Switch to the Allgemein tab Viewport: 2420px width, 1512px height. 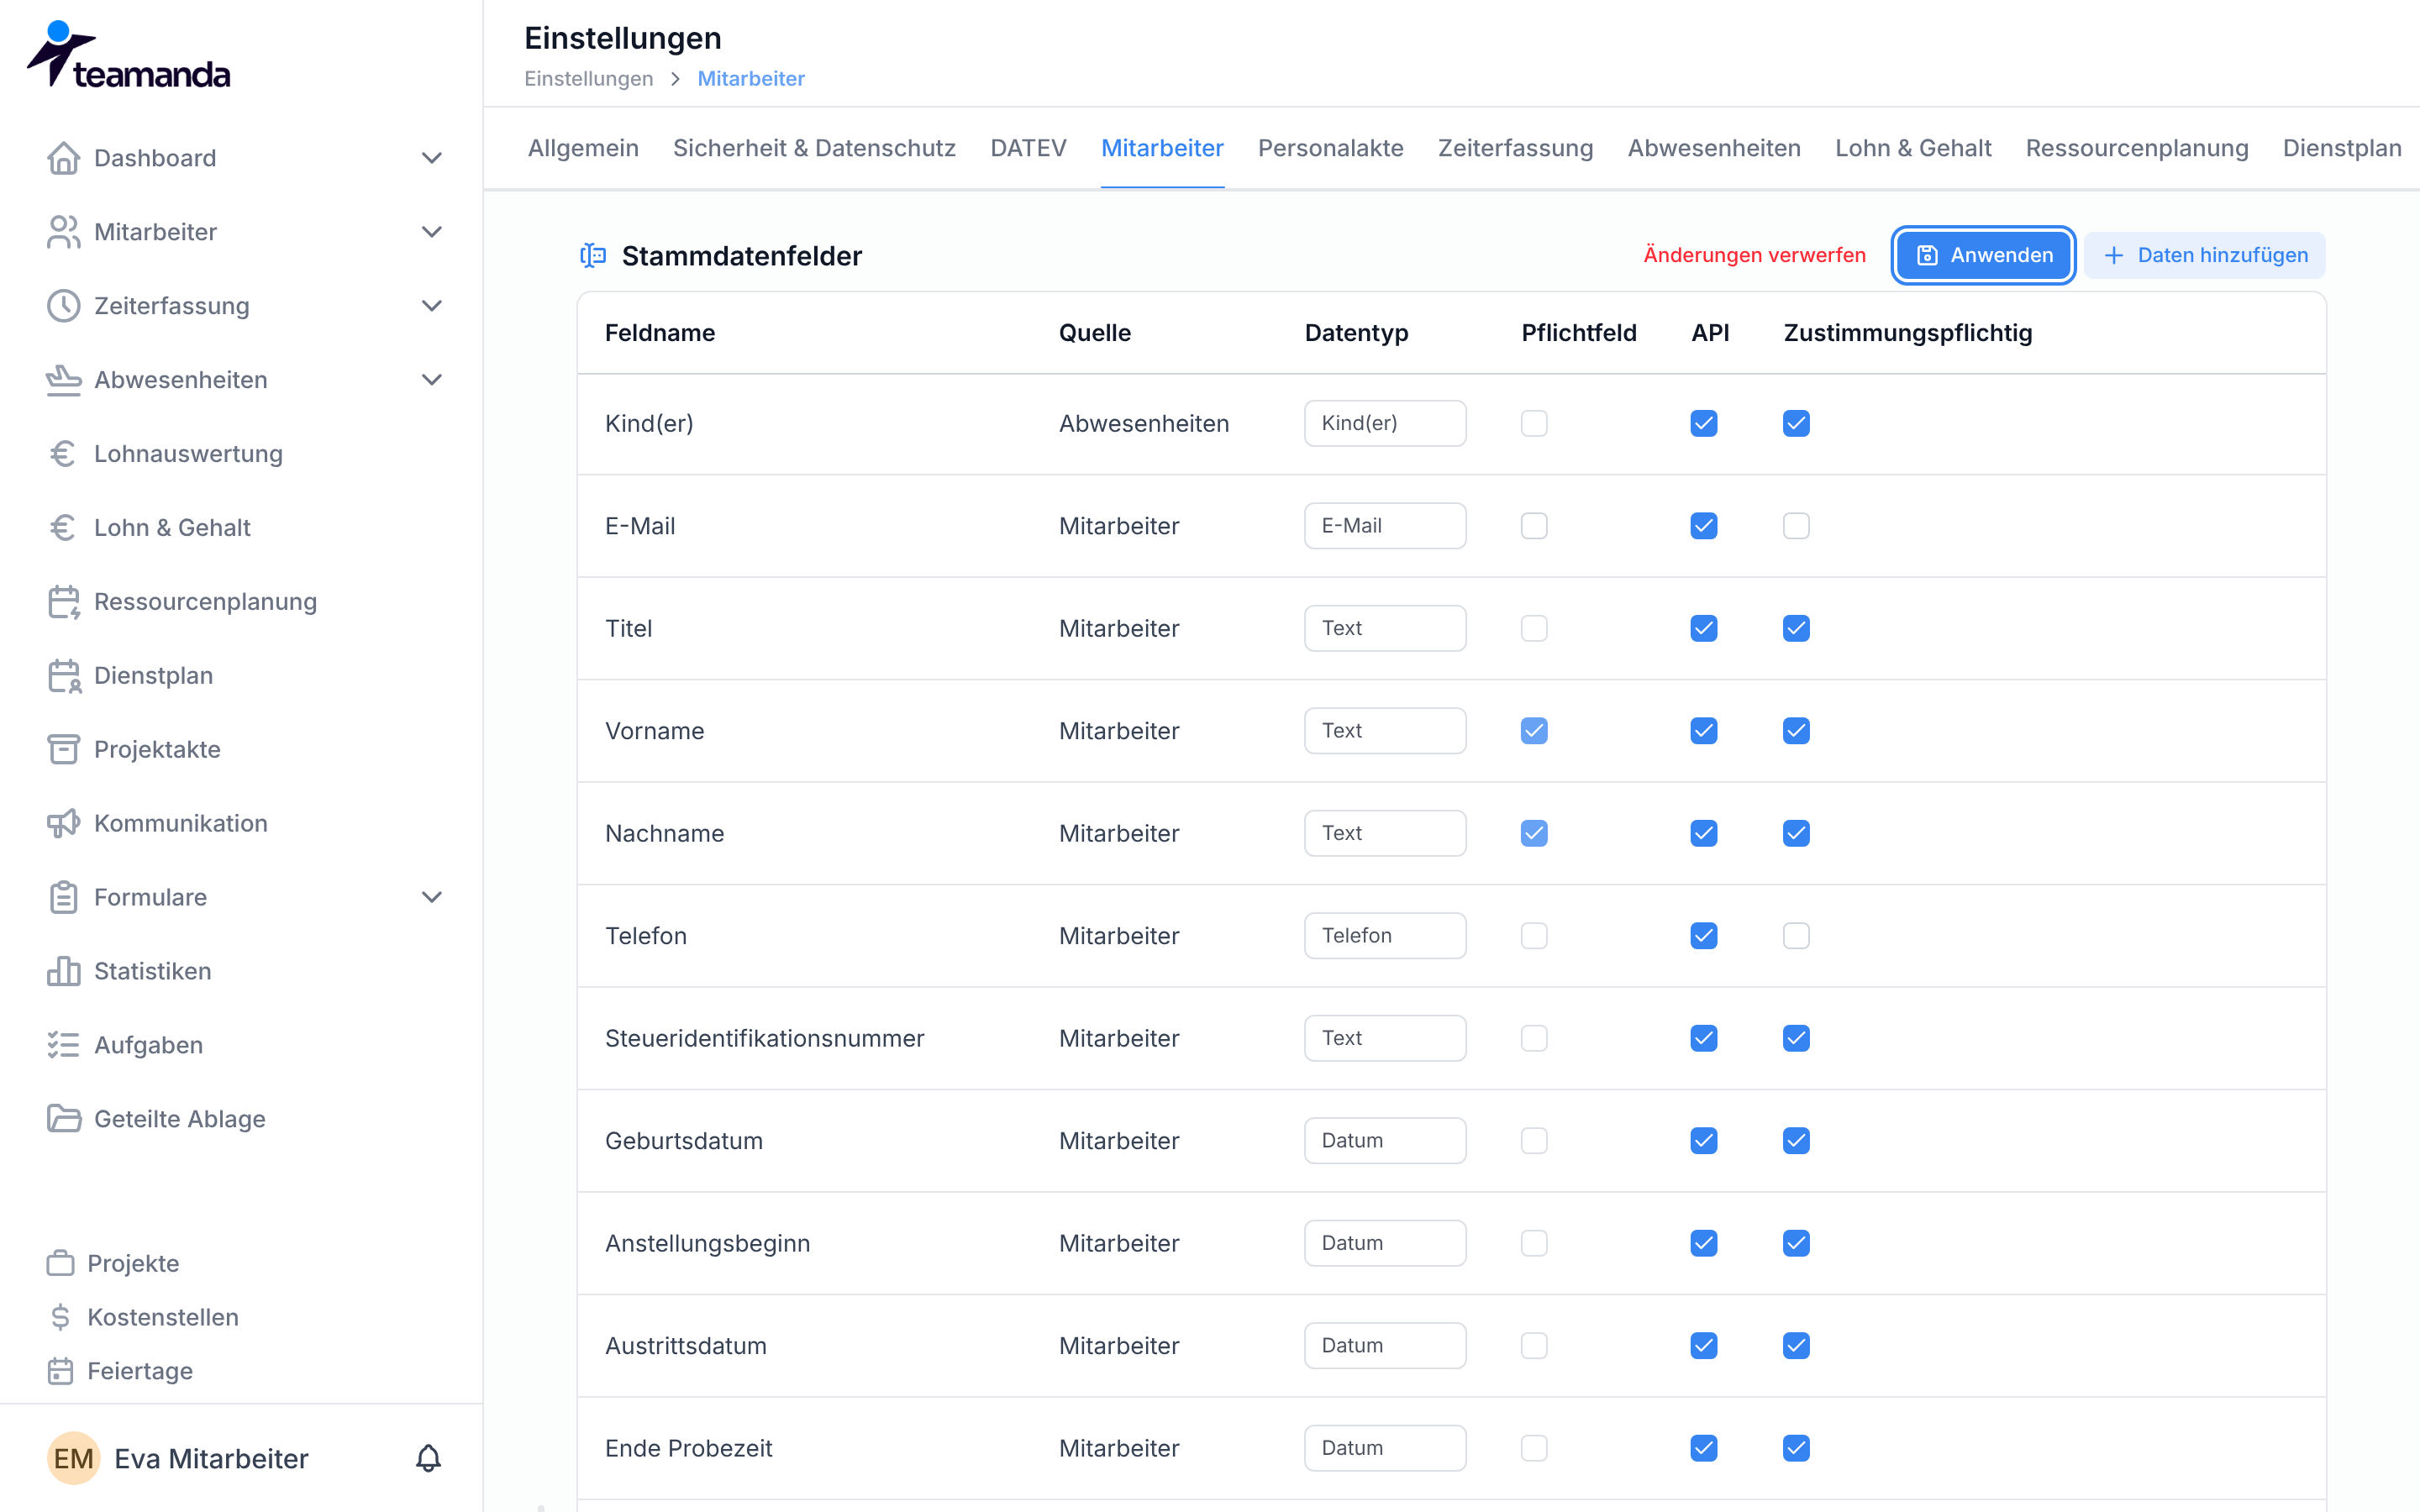pos(583,148)
